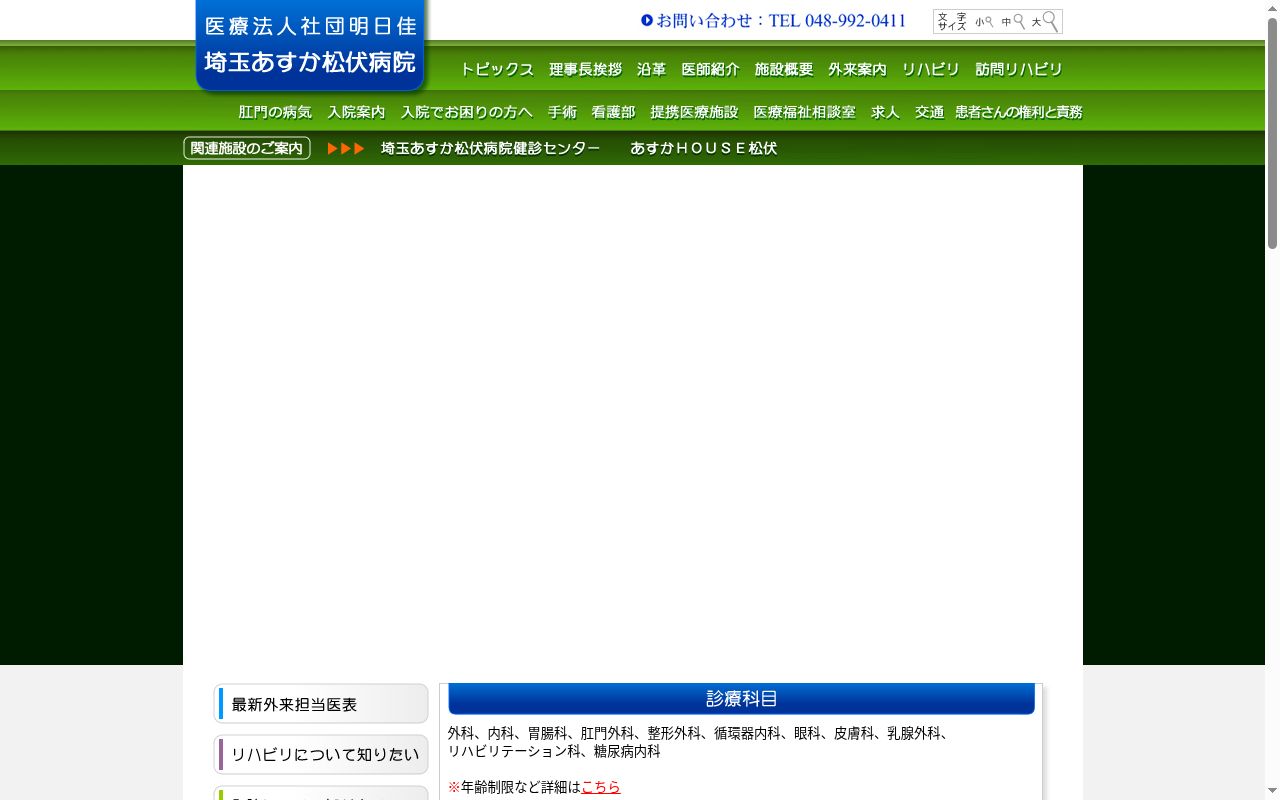
Task: Open 患者さんの権利と責務 menu item
Action: (1019, 112)
